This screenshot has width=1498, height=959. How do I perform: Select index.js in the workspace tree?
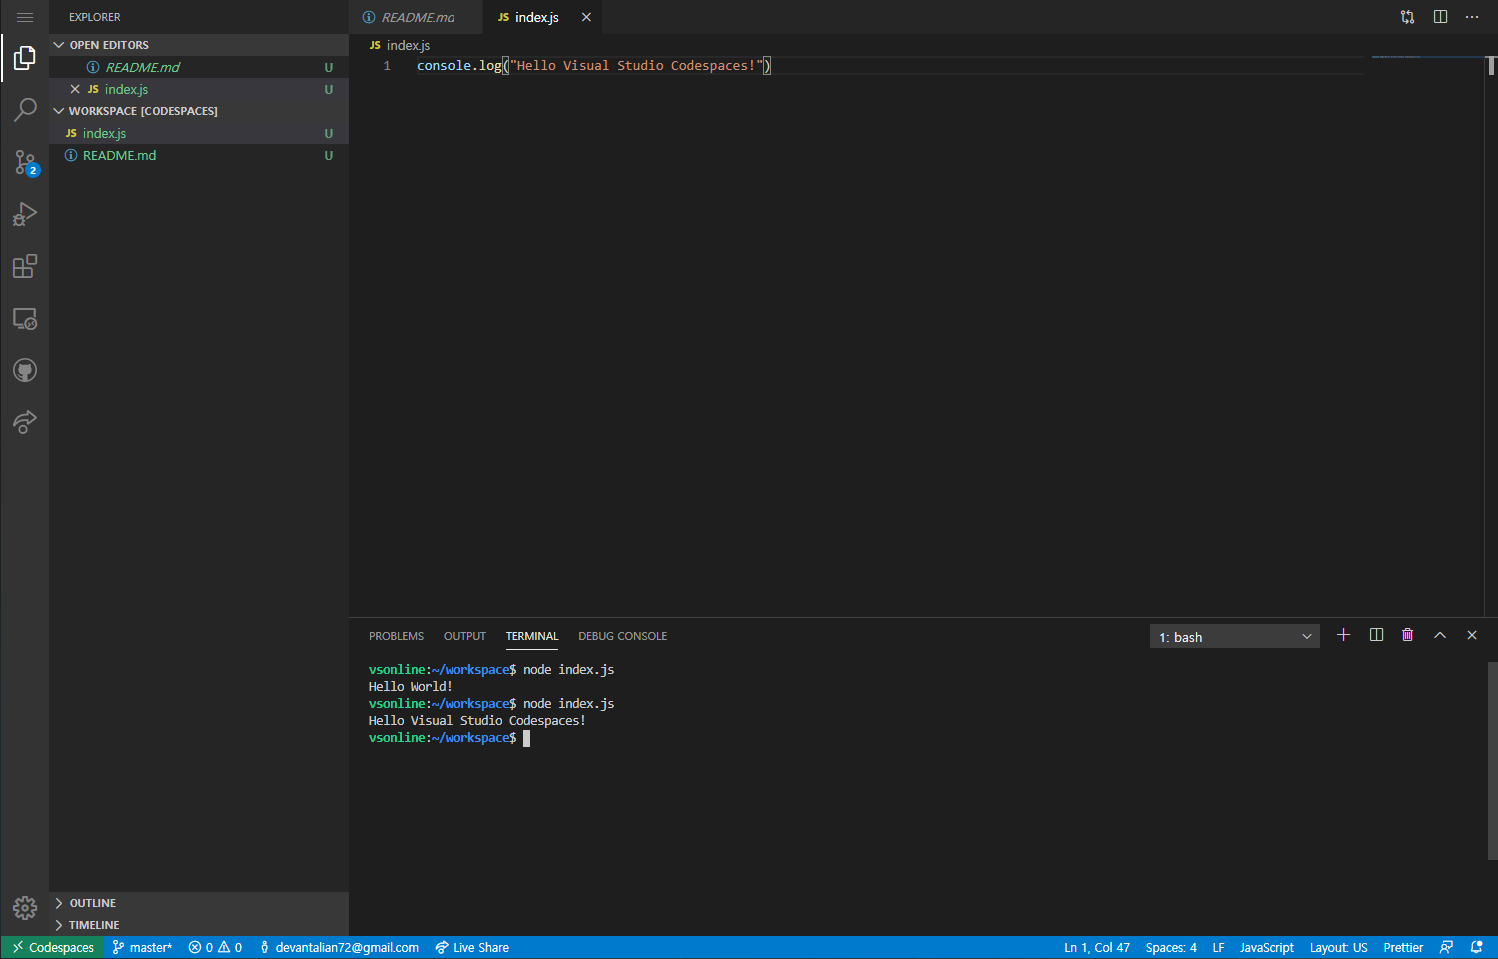click(x=199, y=133)
